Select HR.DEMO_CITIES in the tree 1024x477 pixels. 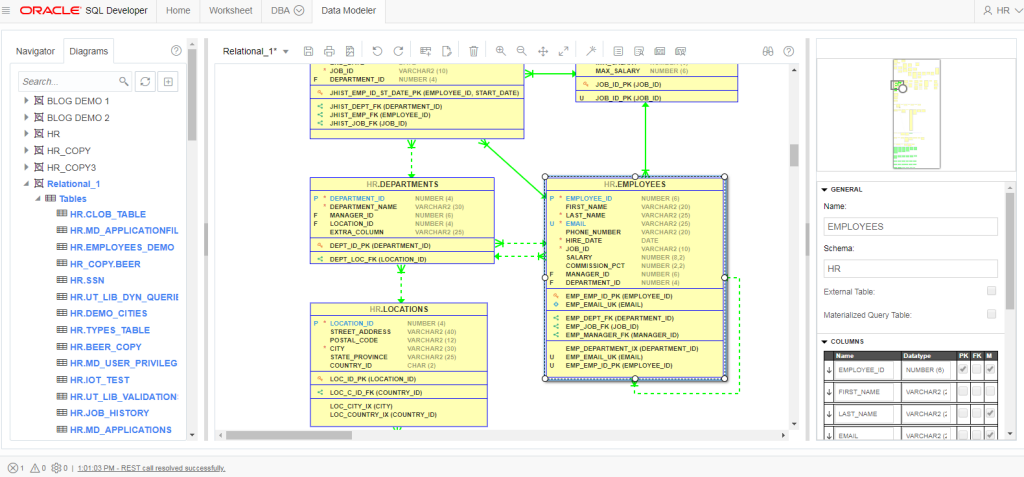click(x=109, y=314)
